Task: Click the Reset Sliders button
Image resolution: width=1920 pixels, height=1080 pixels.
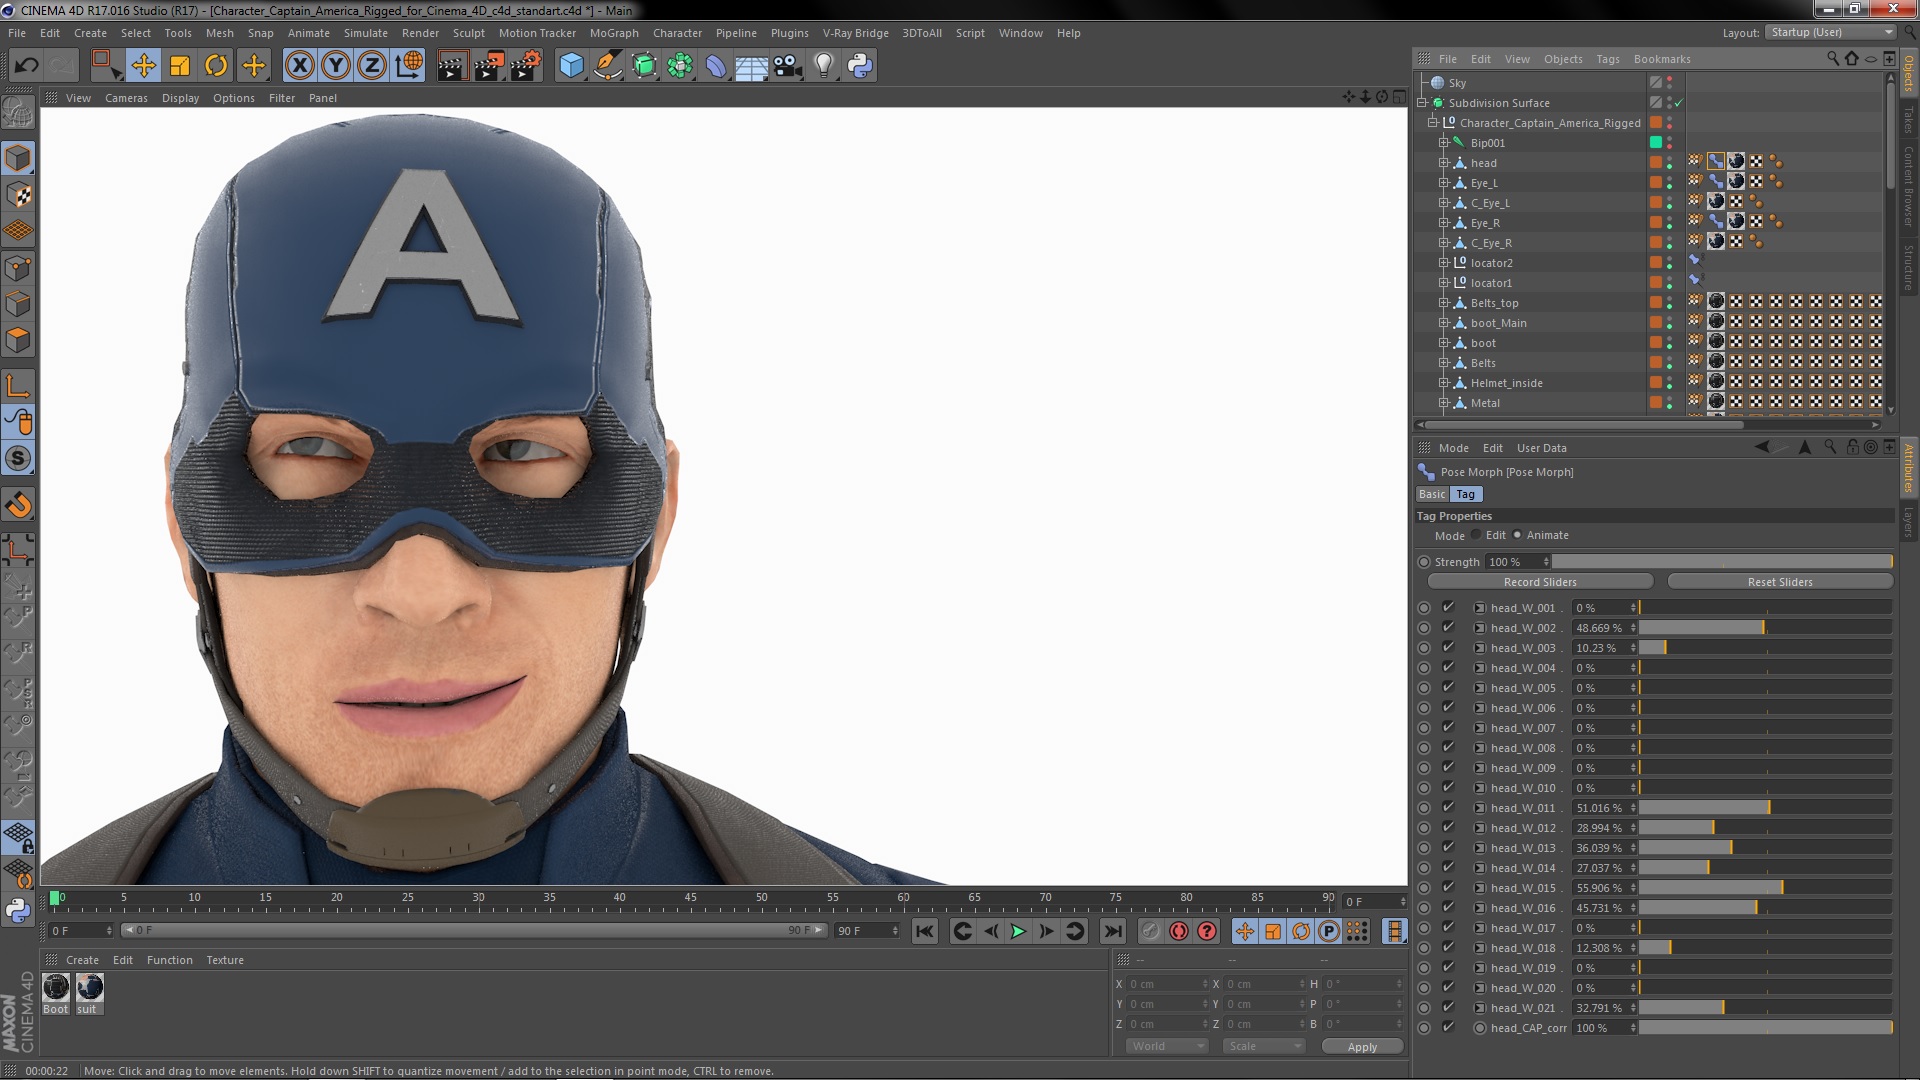Action: pyautogui.click(x=1779, y=582)
